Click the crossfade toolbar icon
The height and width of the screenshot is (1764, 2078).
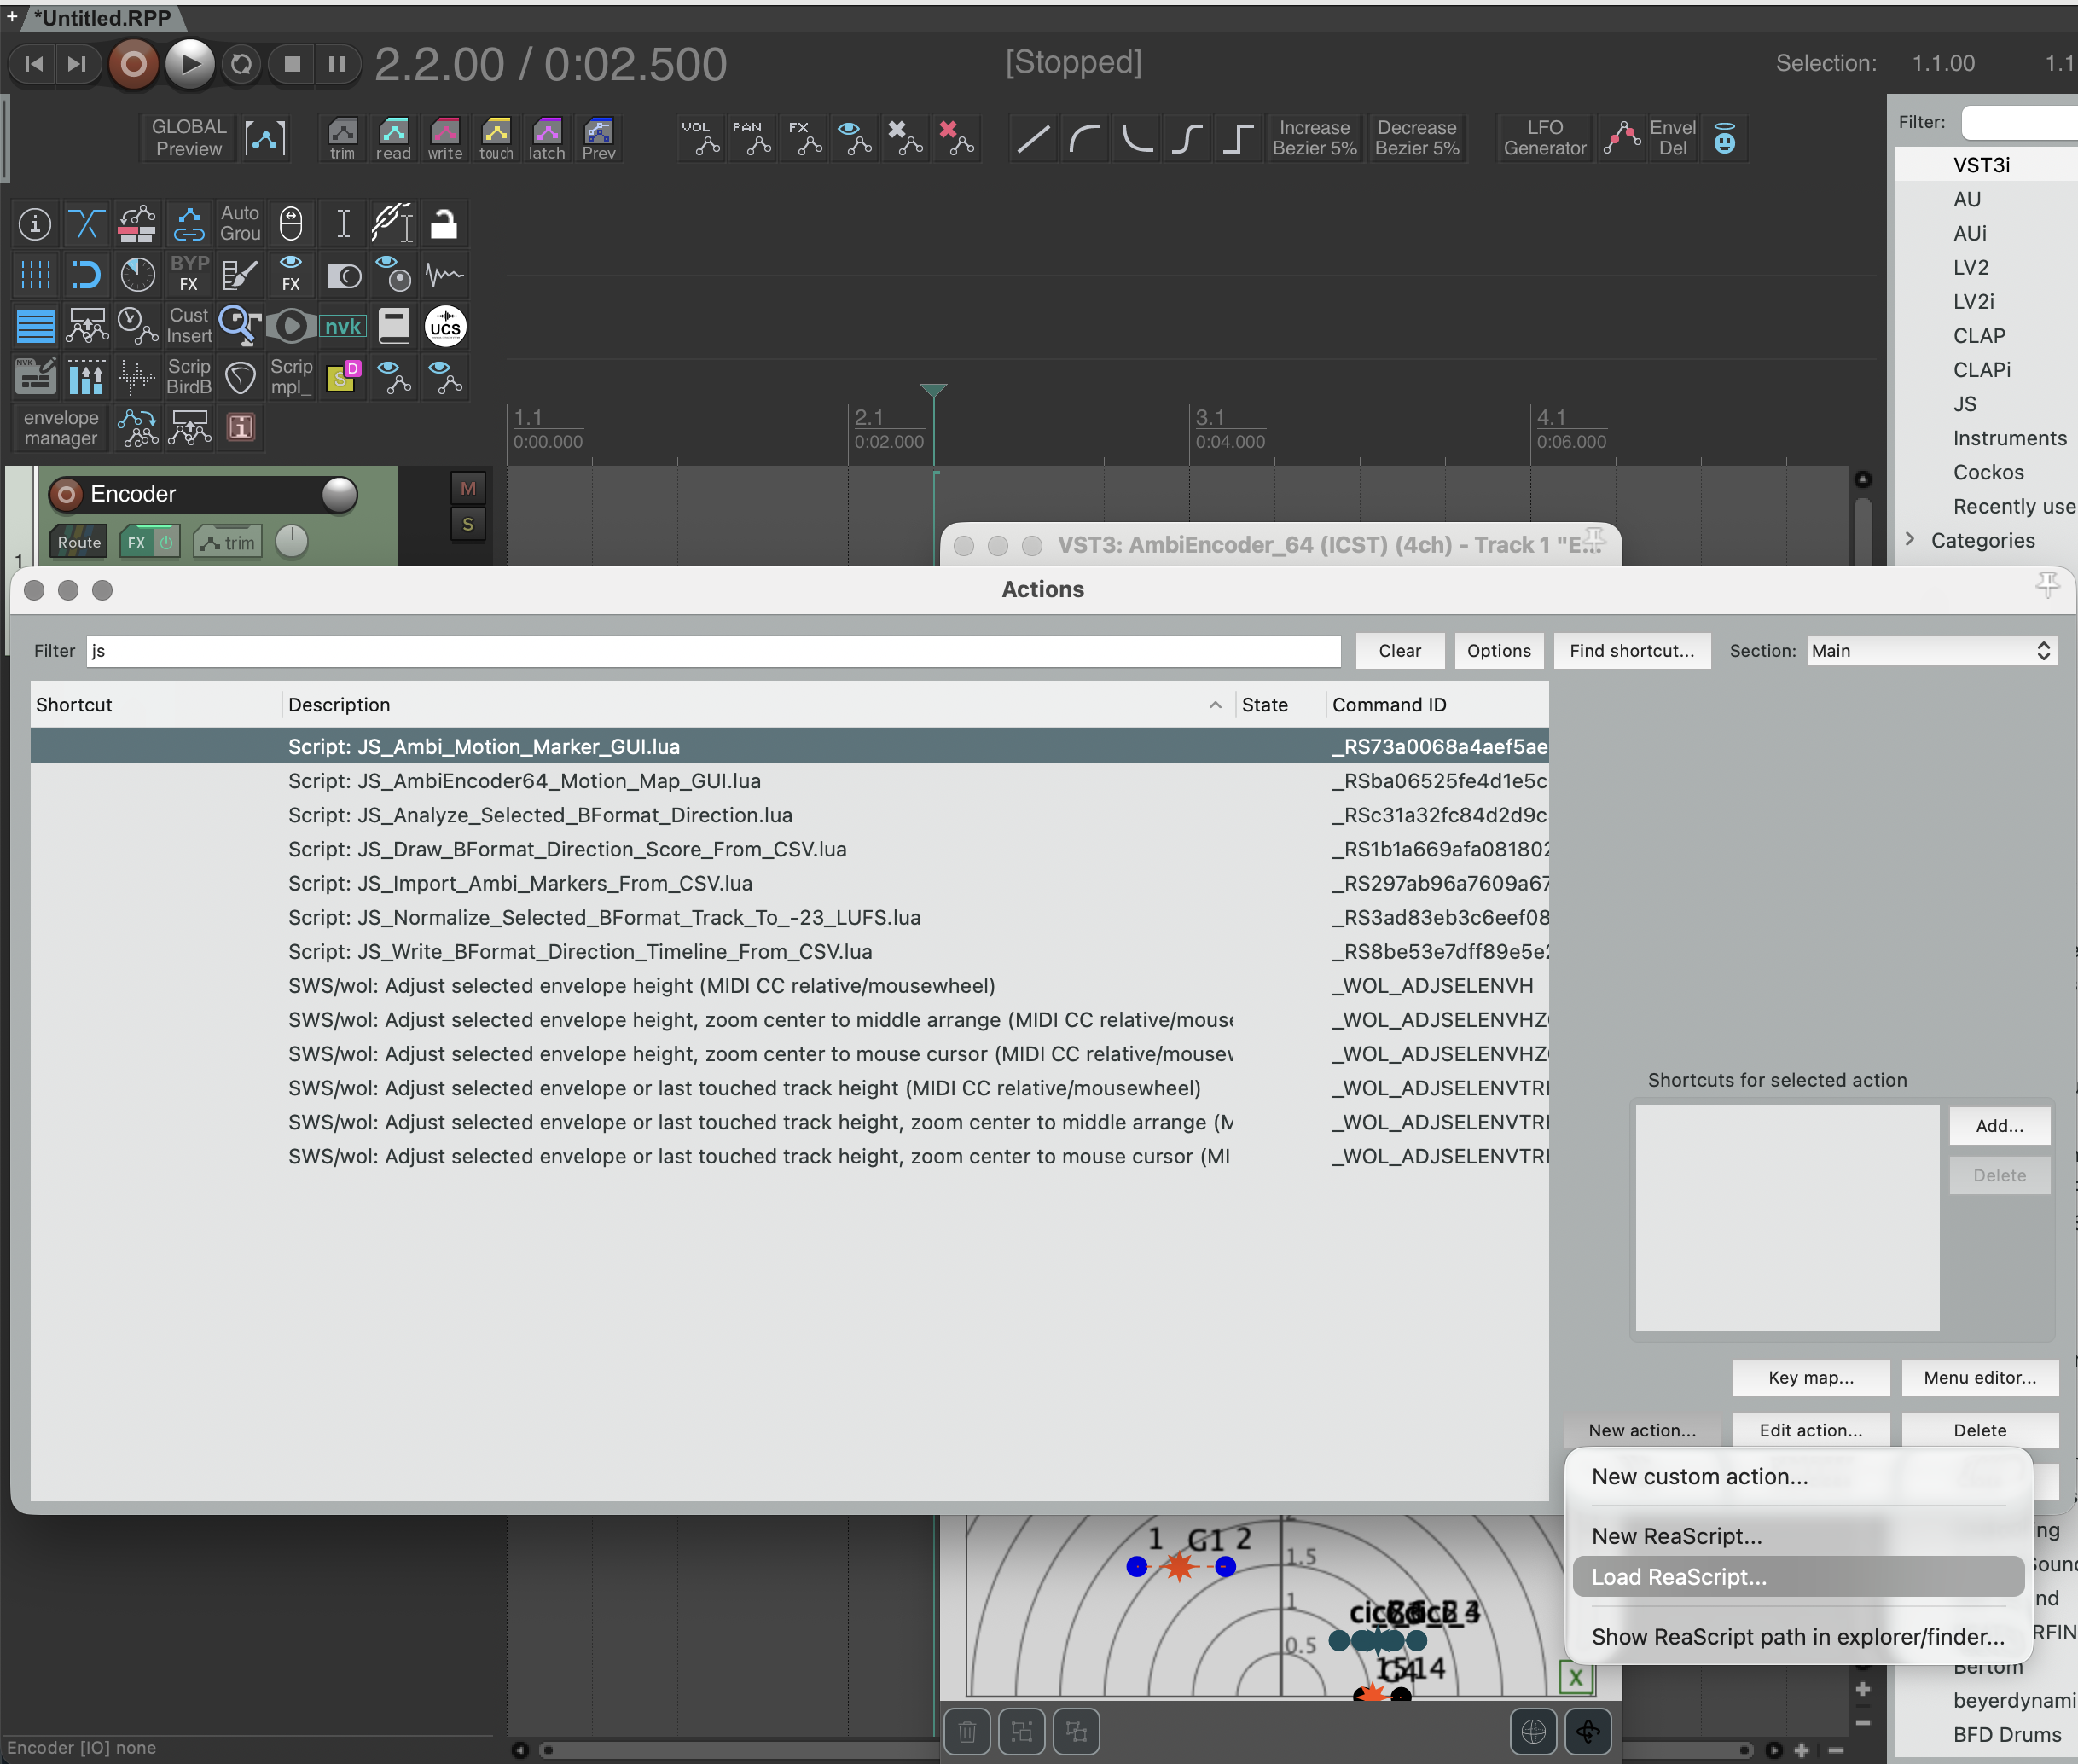pos(86,224)
